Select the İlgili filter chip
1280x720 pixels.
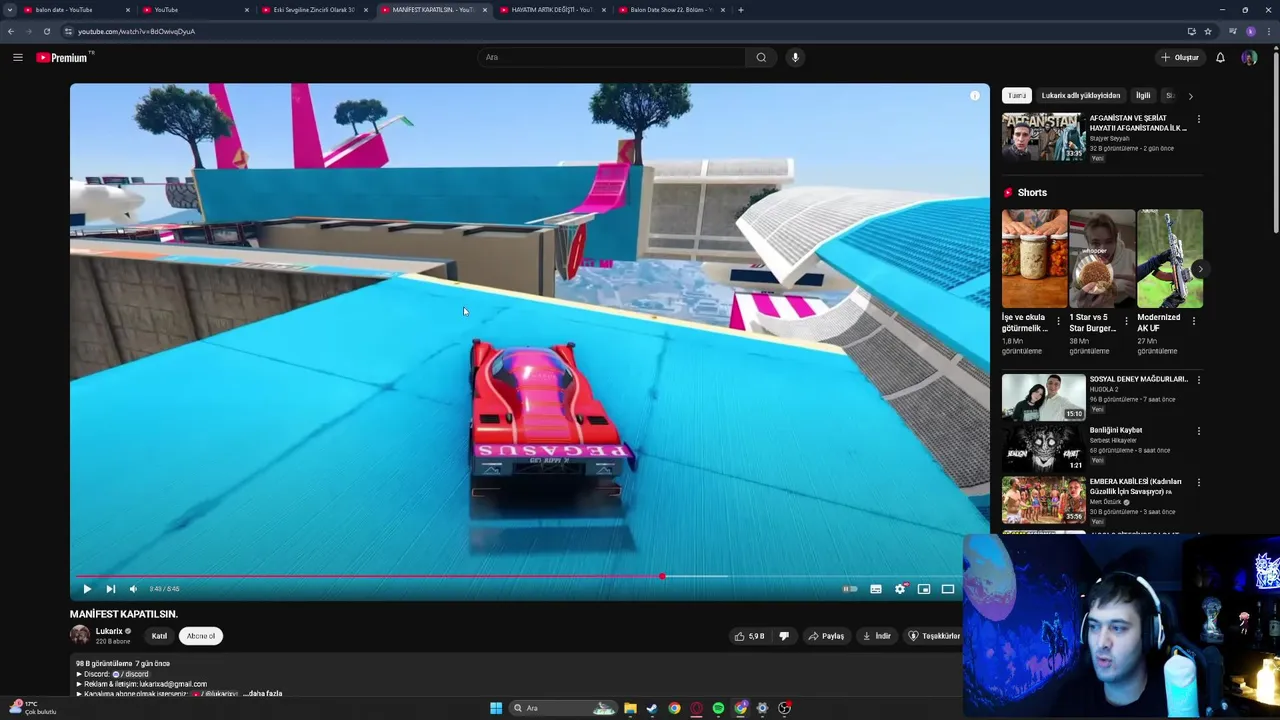point(1143,96)
